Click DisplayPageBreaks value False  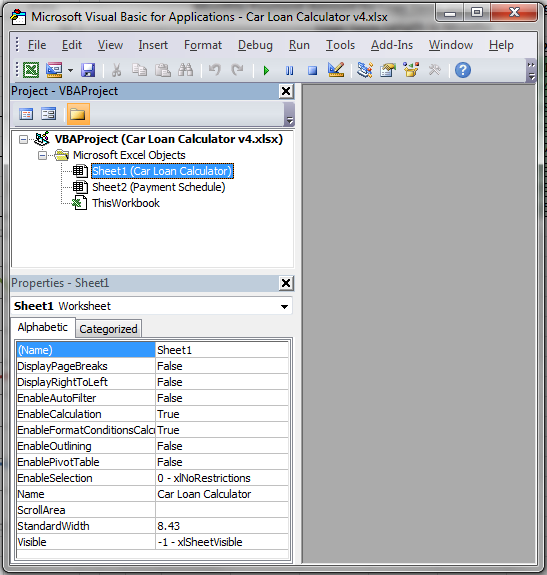pyautogui.click(x=222, y=366)
